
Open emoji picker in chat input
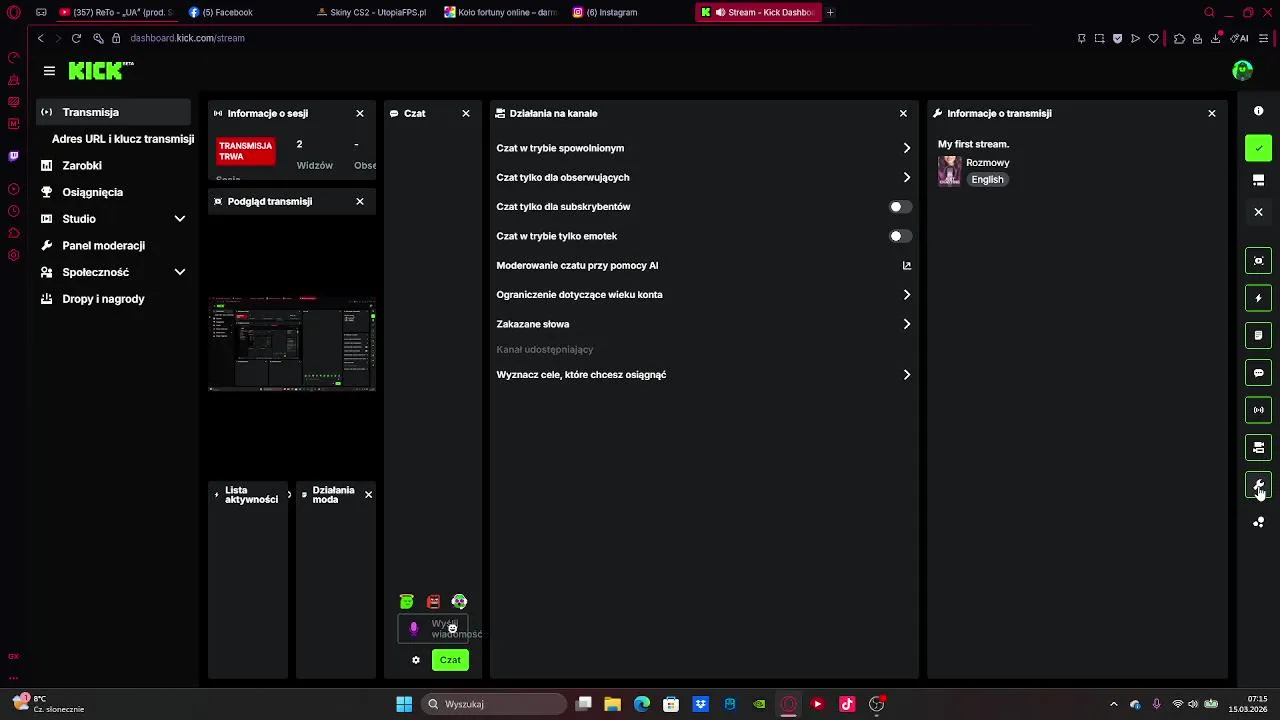click(452, 629)
